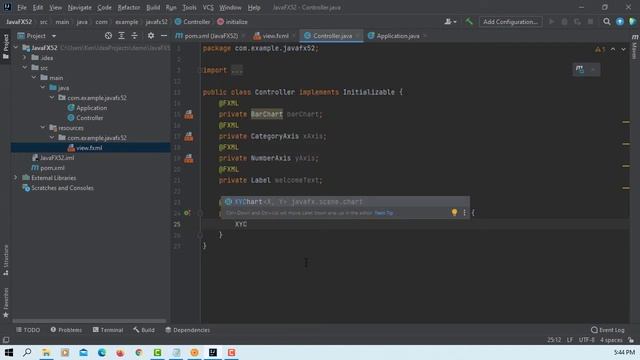Click the Run arrow in the toolbar
Viewport: 640px width, 360px height.
tap(551, 22)
